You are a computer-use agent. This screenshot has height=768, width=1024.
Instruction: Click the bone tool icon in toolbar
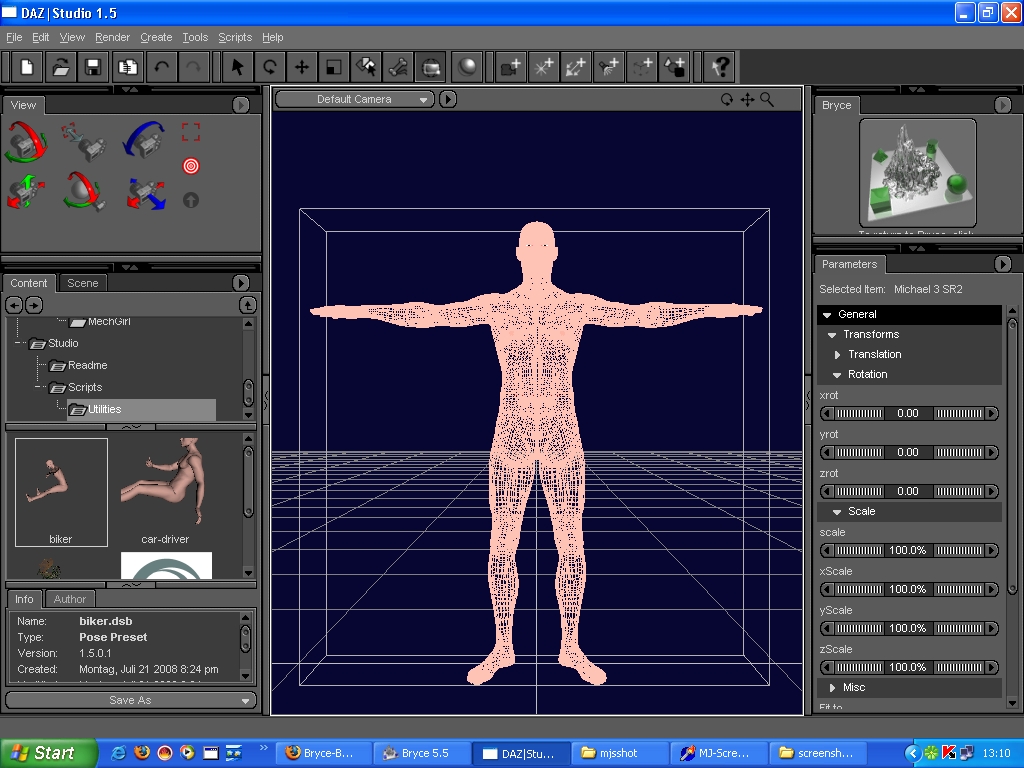[398, 67]
